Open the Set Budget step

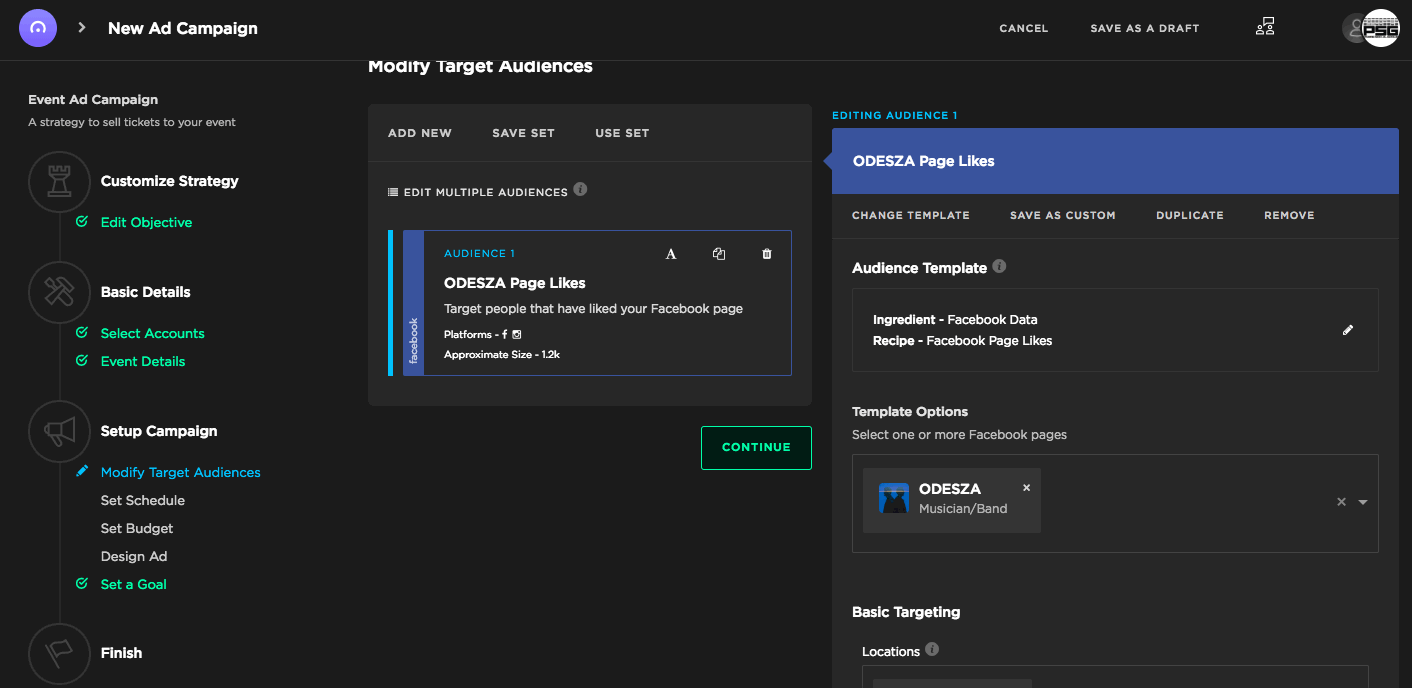[137, 528]
